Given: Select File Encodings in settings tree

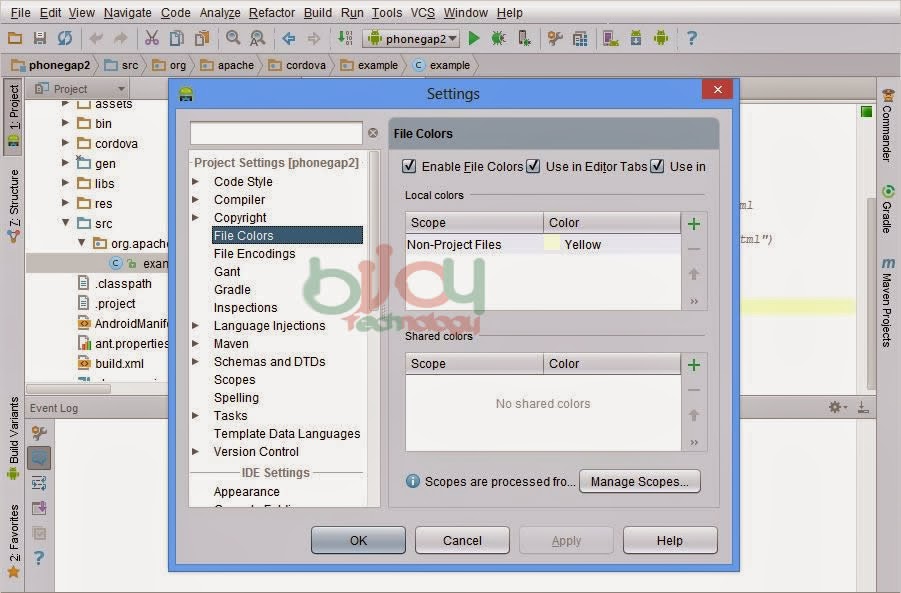Looking at the screenshot, I should click(x=255, y=253).
